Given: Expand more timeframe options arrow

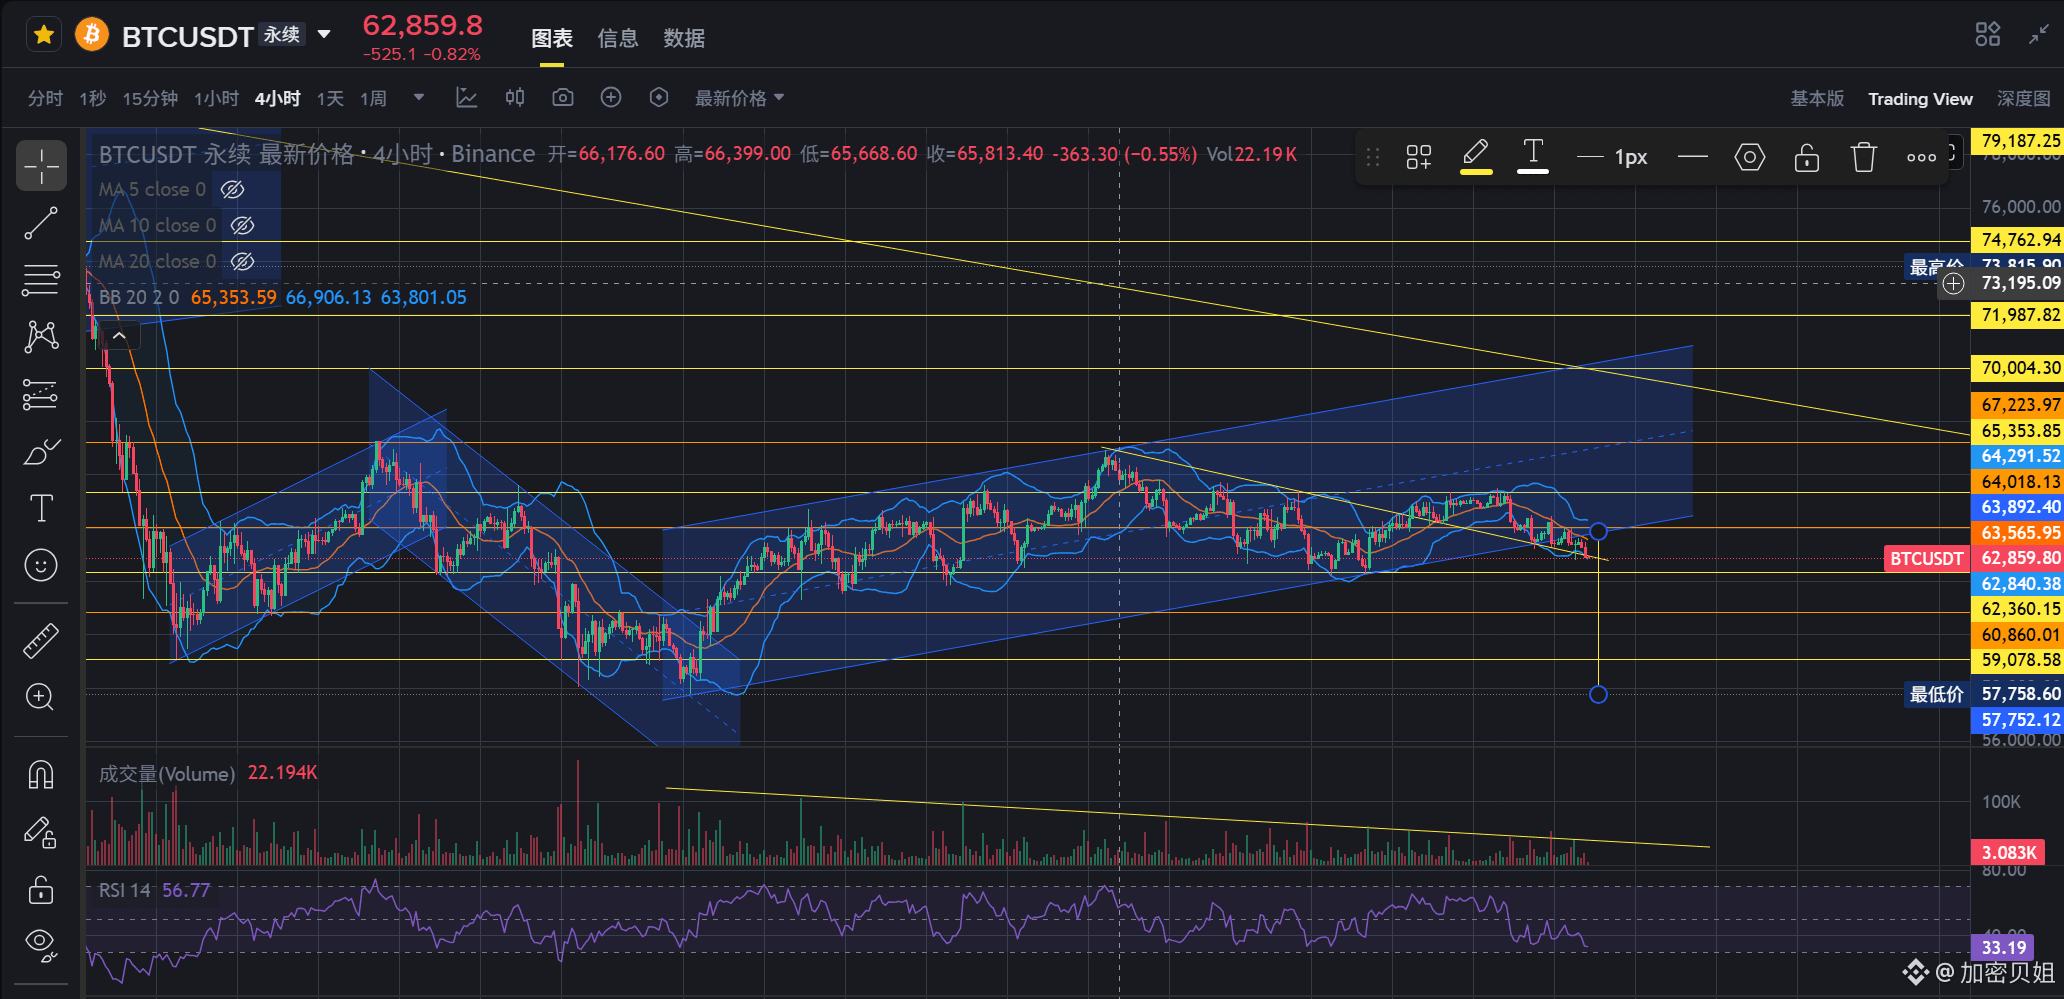Looking at the screenshot, I should click(419, 98).
